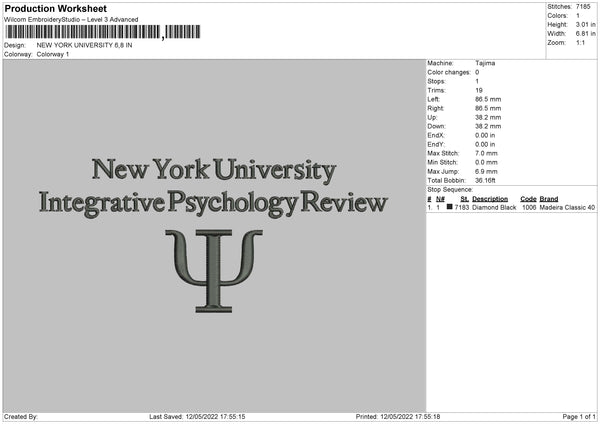
Task: Click the Max Jump 6.9 mm value
Action: [x=486, y=171]
